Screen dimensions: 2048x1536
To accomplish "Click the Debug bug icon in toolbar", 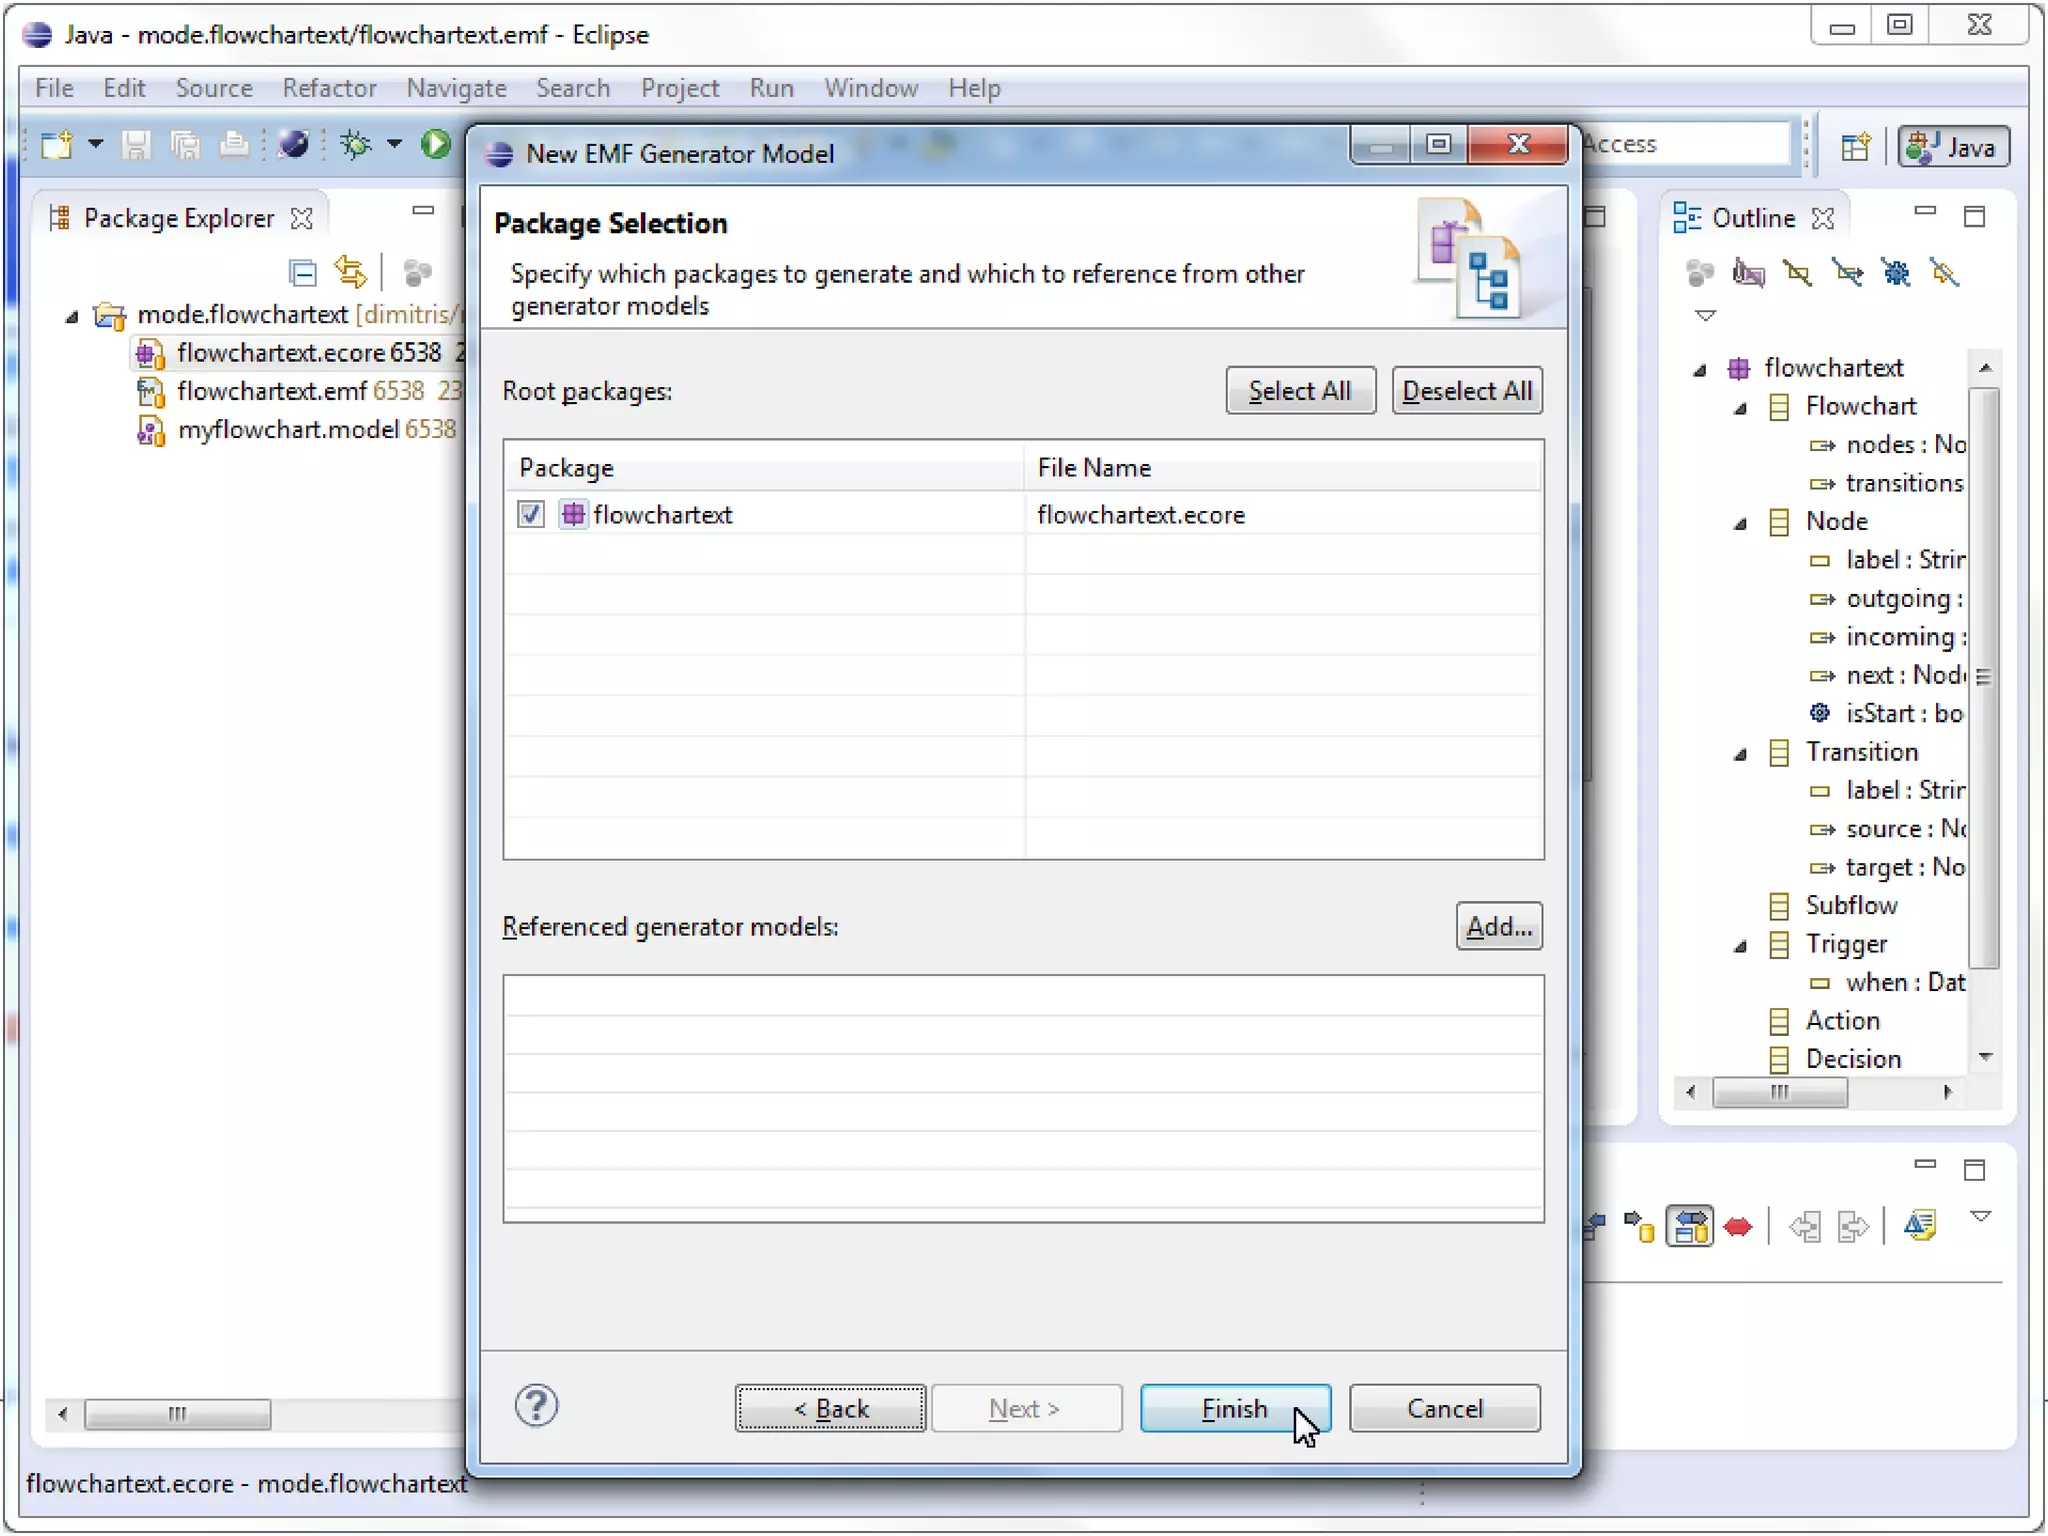I will (355, 145).
